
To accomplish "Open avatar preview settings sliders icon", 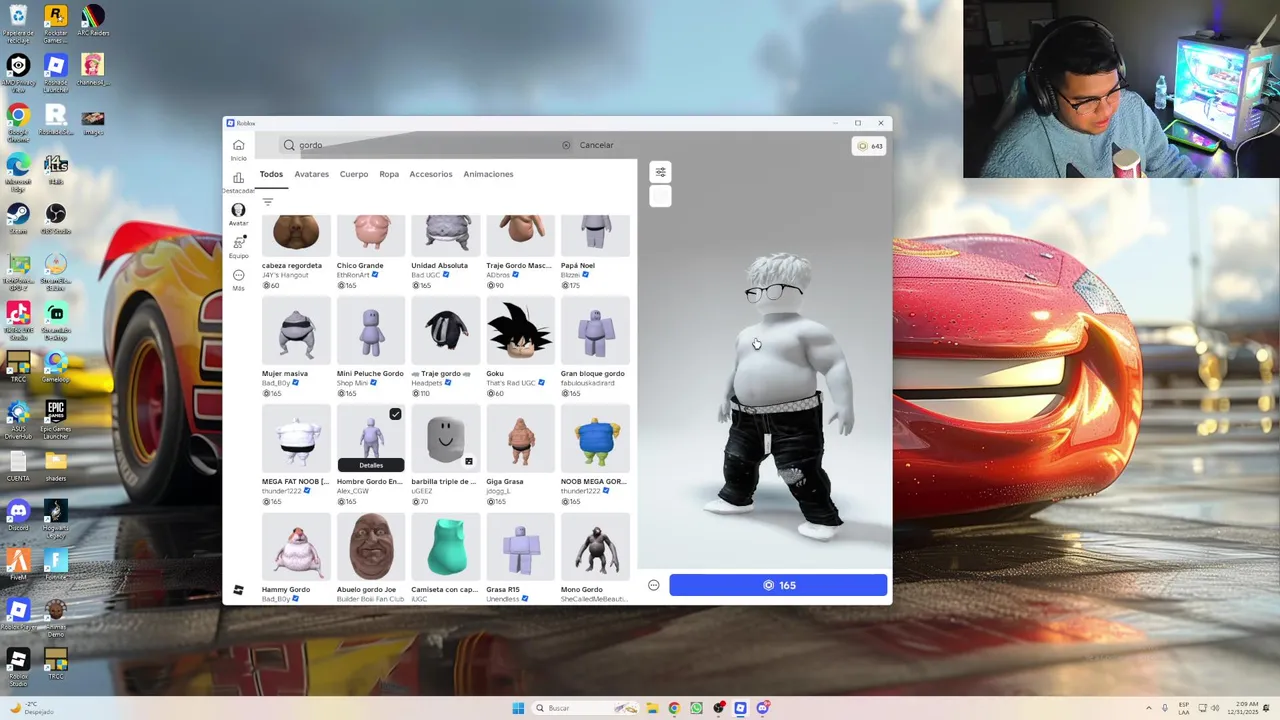I will point(660,172).
